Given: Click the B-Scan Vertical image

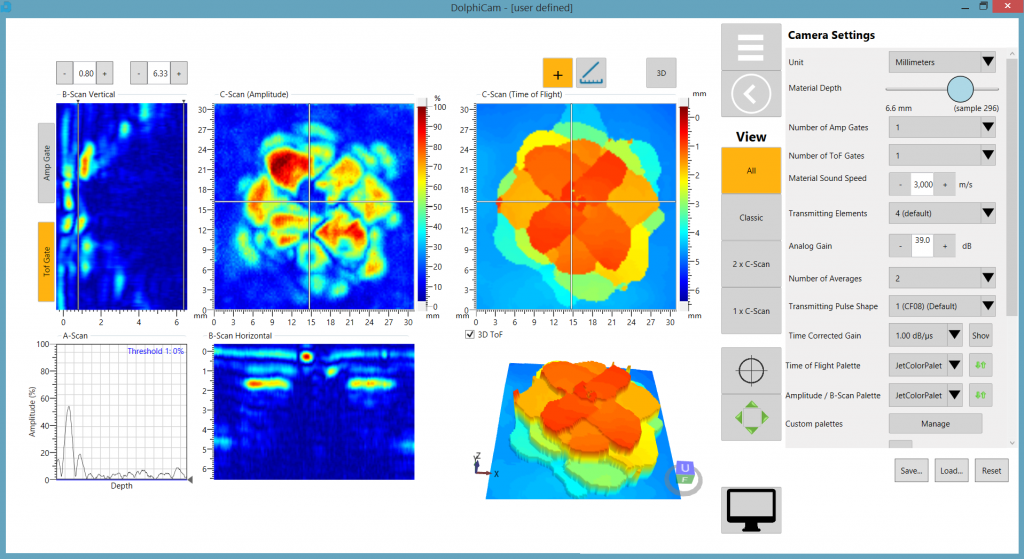Looking at the screenshot, I should tap(122, 206).
